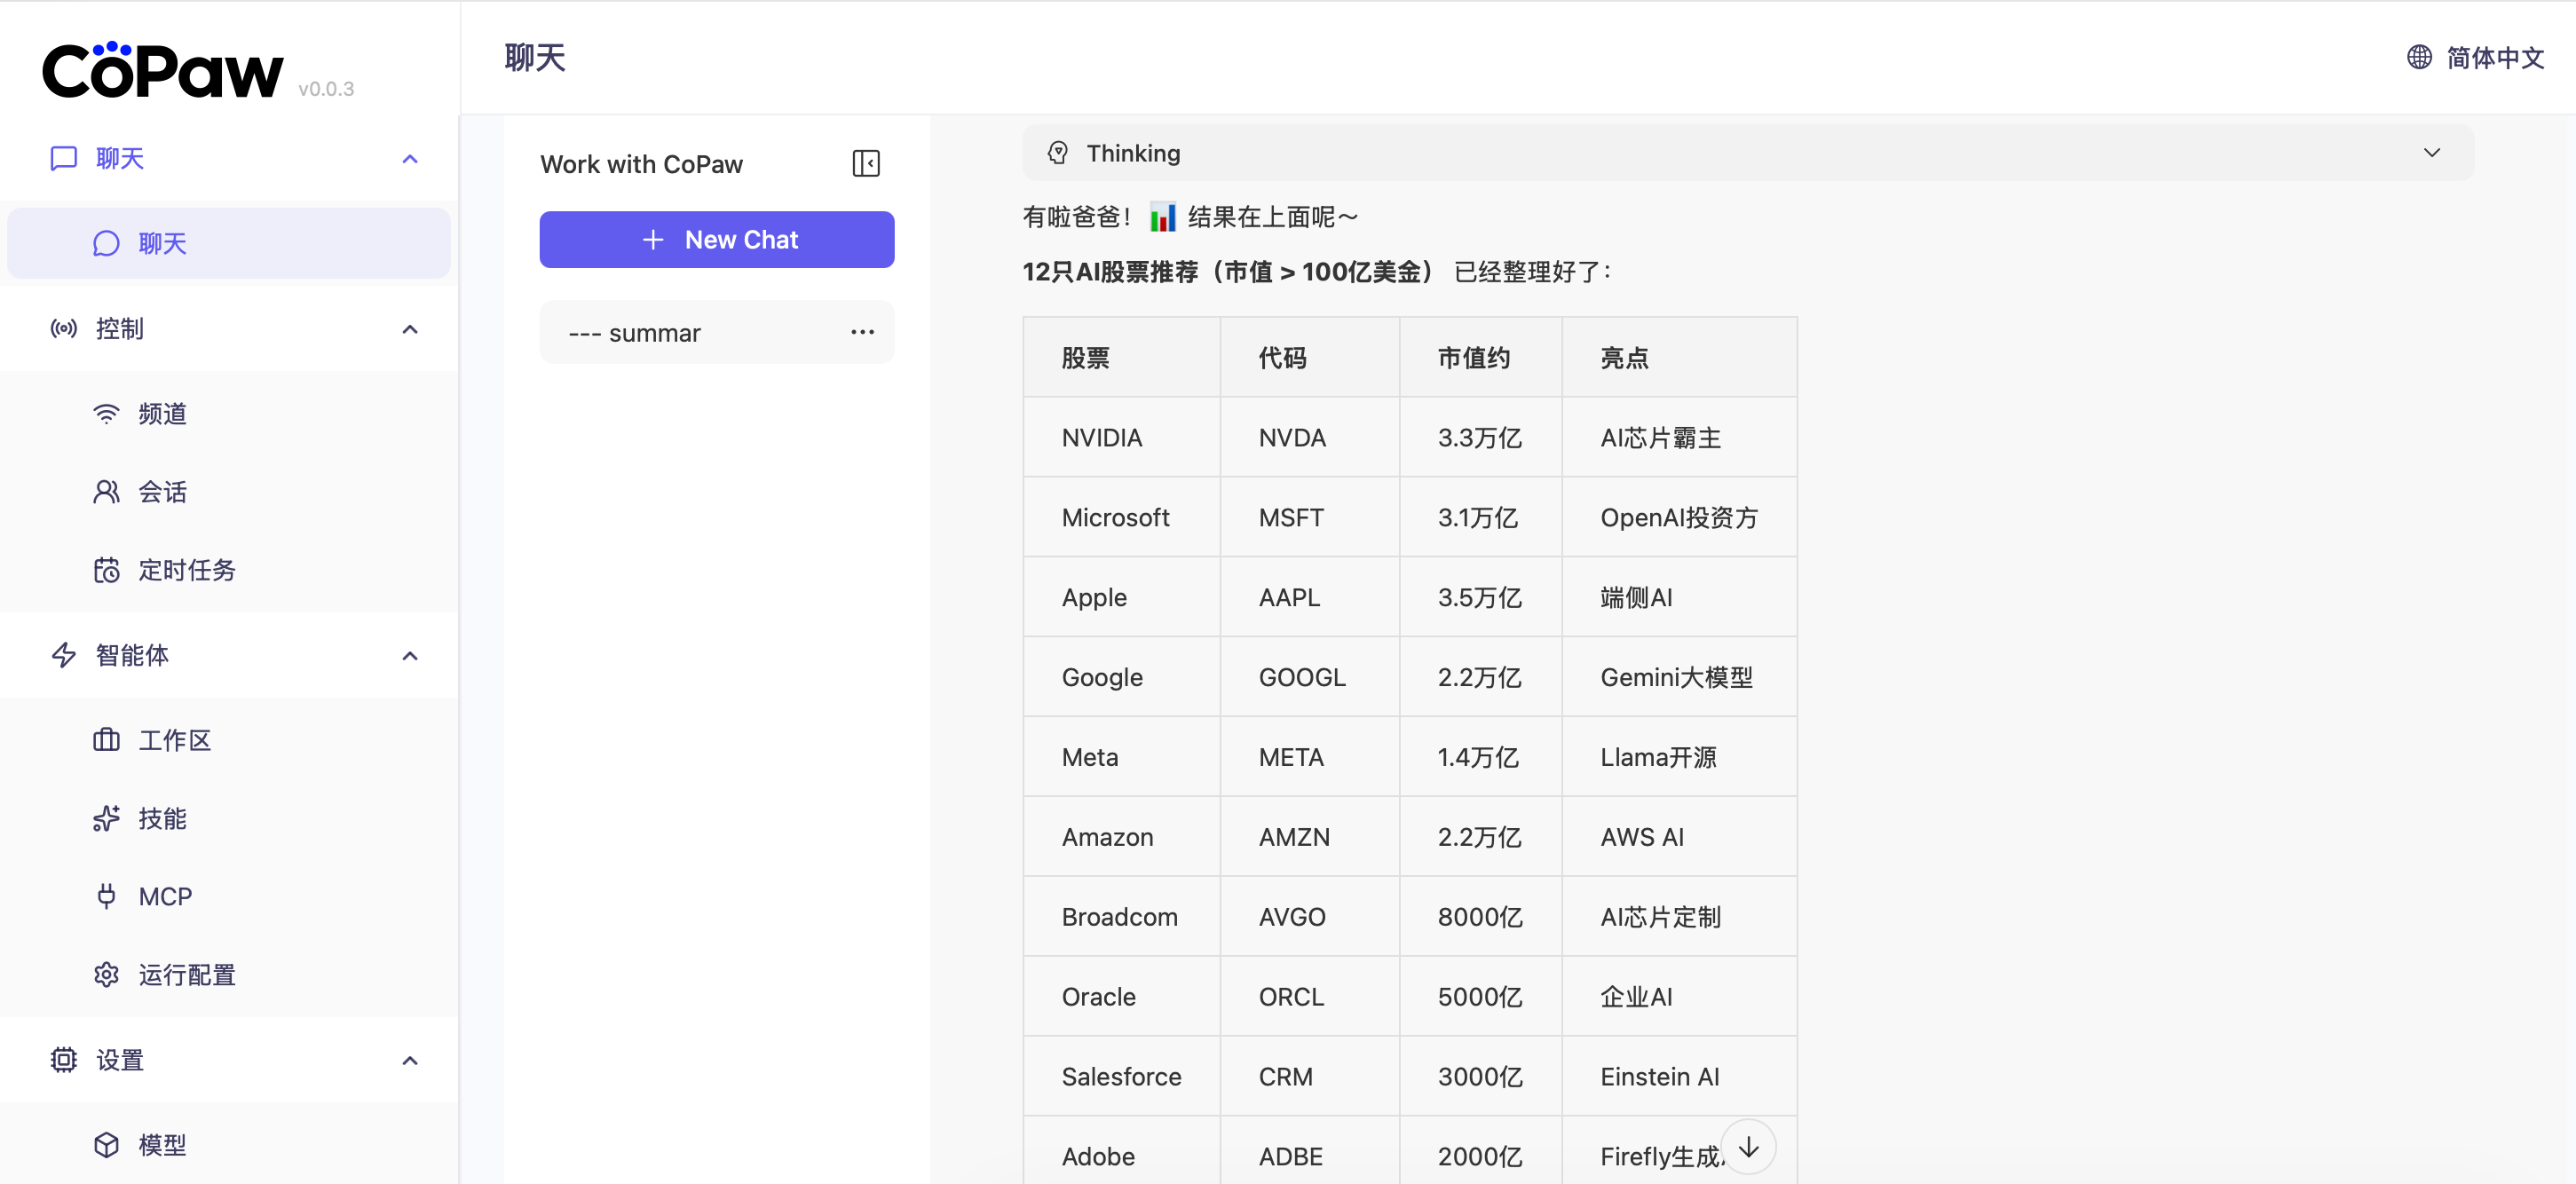The width and height of the screenshot is (2576, 1184).
Task: Expand the Thinking section chevron
Action: (x=2431, y=153)
